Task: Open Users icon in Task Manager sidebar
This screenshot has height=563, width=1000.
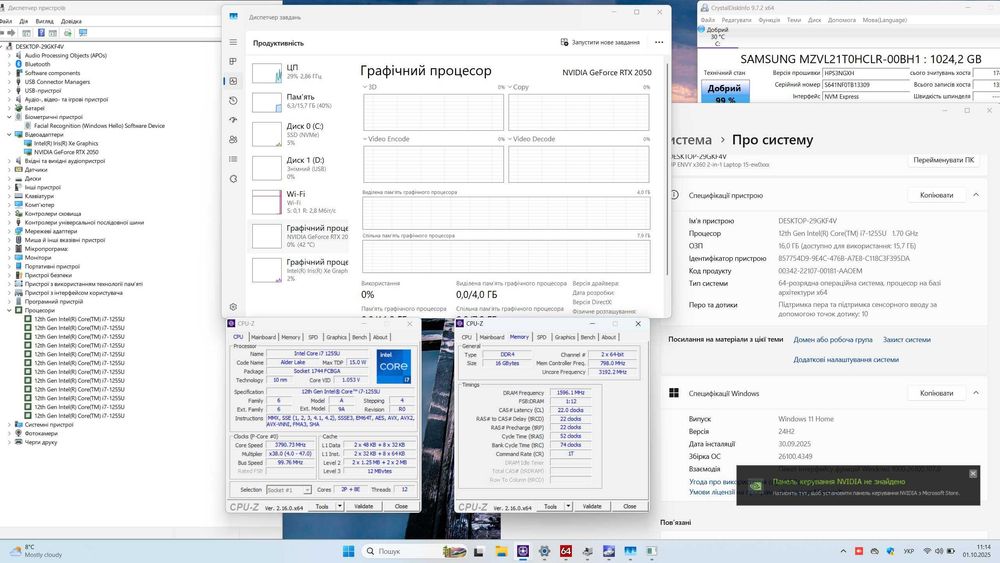Action: coord(233,140)
